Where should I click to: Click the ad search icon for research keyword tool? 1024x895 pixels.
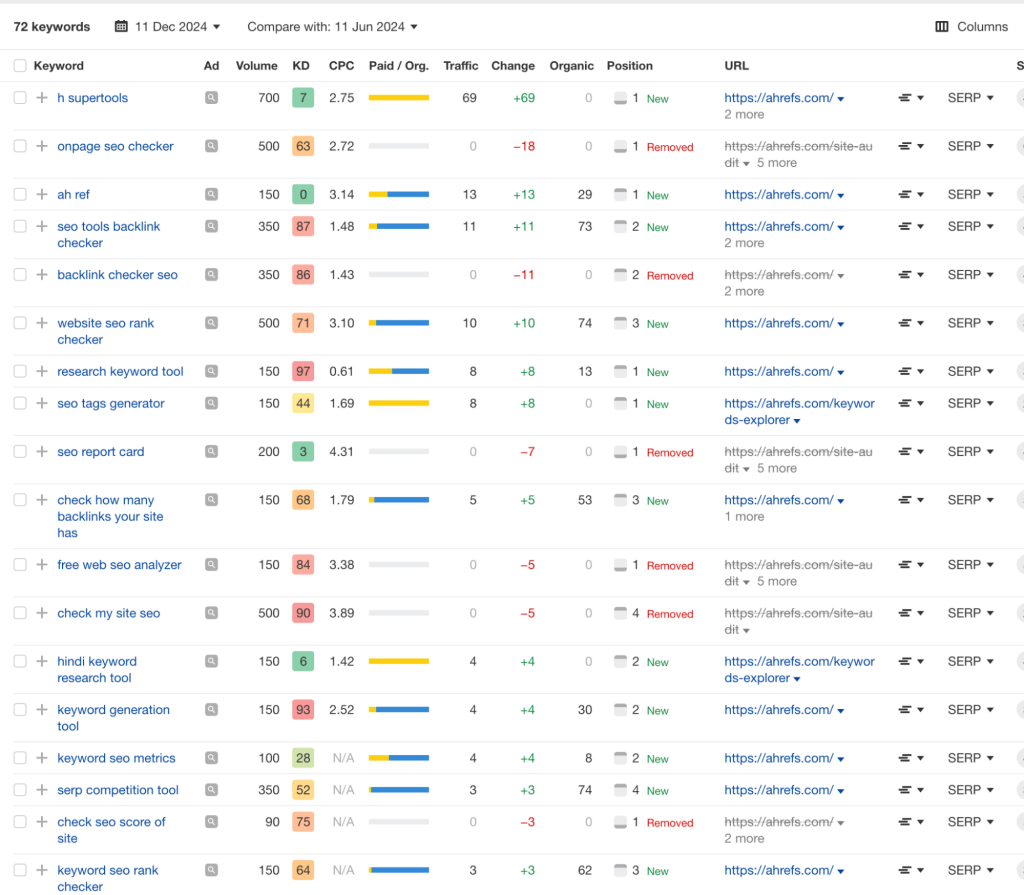[211, 371]
